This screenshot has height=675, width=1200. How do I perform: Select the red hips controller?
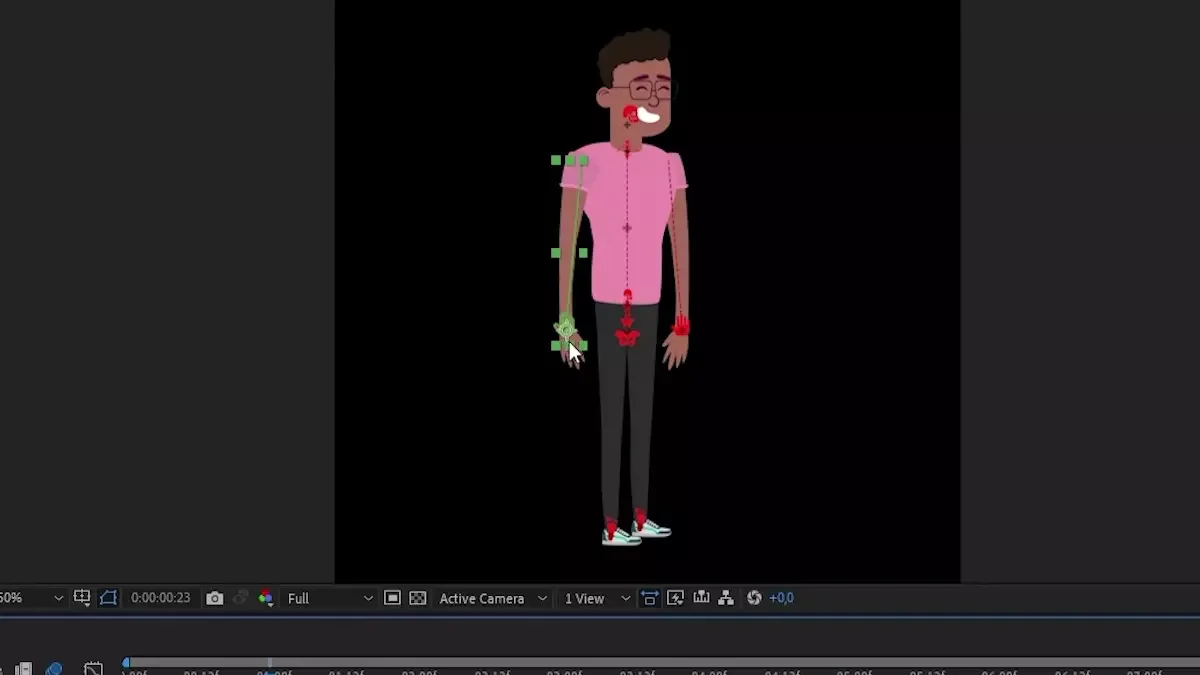(627, 338)
